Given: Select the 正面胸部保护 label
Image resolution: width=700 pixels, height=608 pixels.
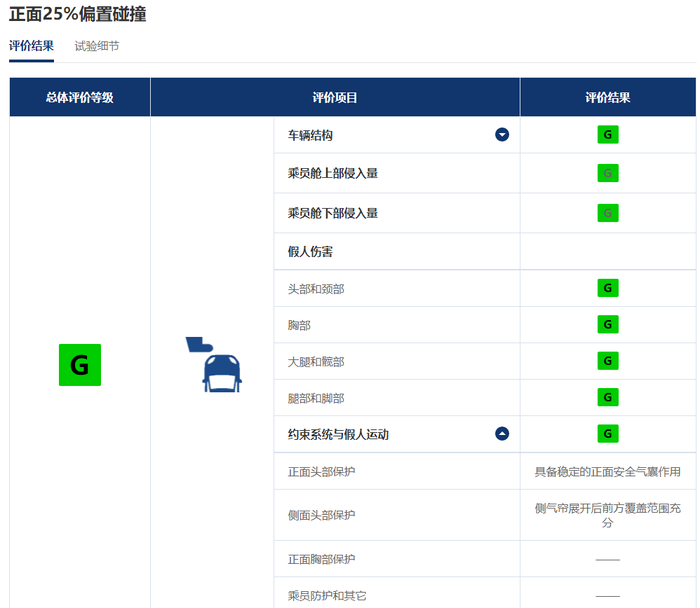Looking at the screenshot, I should [321, 559].
